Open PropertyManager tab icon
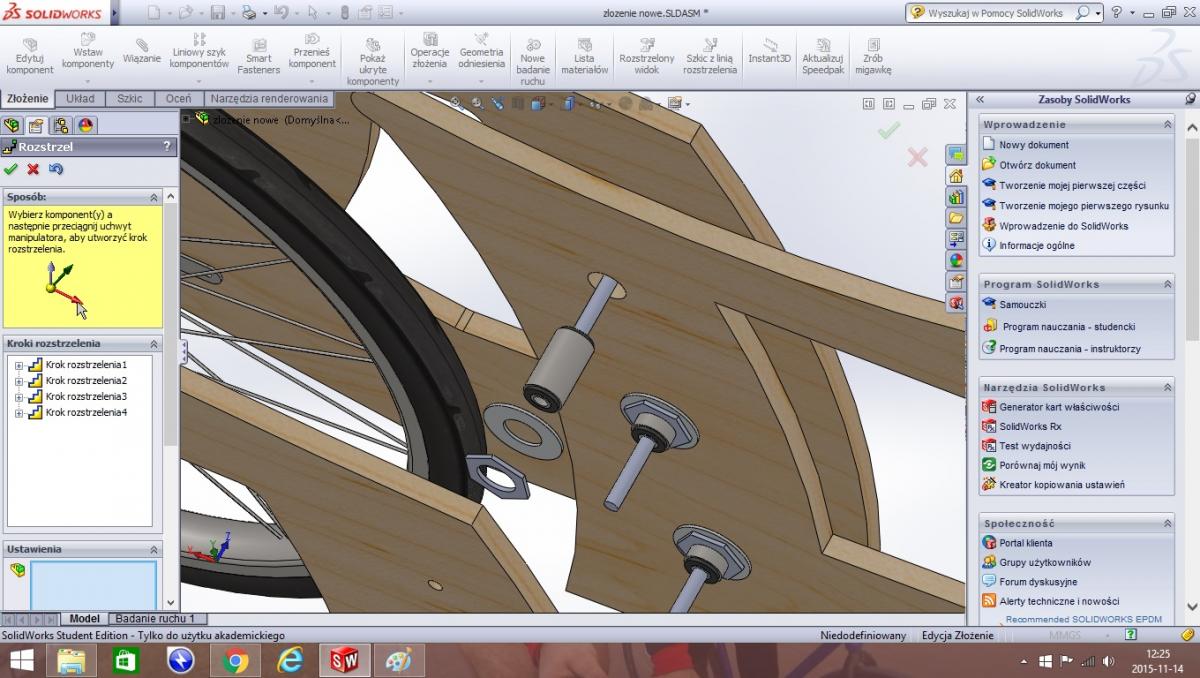 click(x=36, y=125)
